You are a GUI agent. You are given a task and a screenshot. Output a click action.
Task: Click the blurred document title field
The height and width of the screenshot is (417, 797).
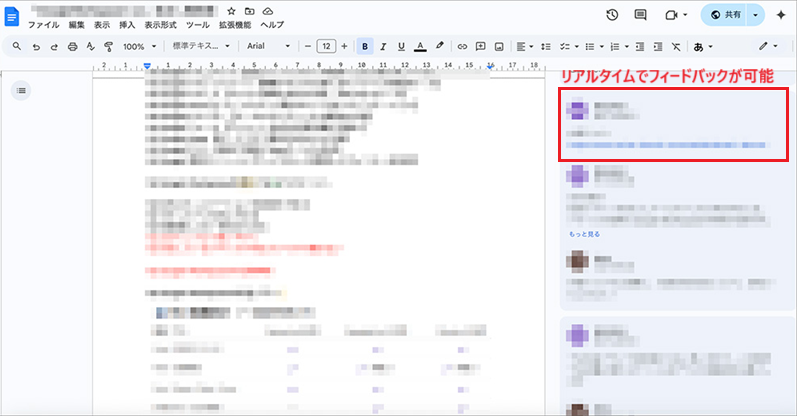[124, 11]
